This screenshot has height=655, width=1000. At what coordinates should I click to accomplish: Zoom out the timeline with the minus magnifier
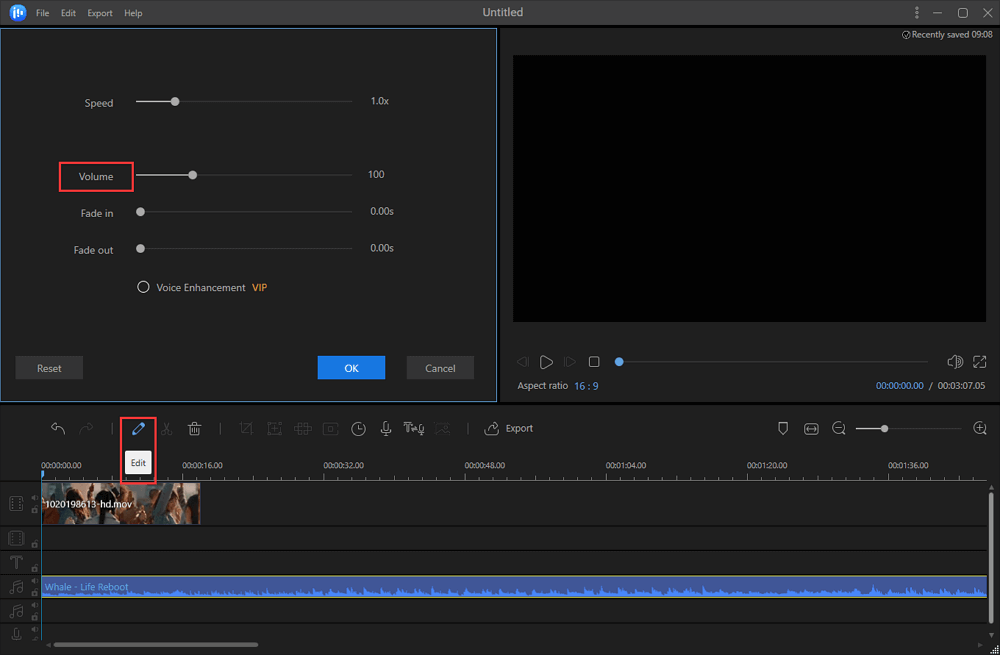point(839,428)
